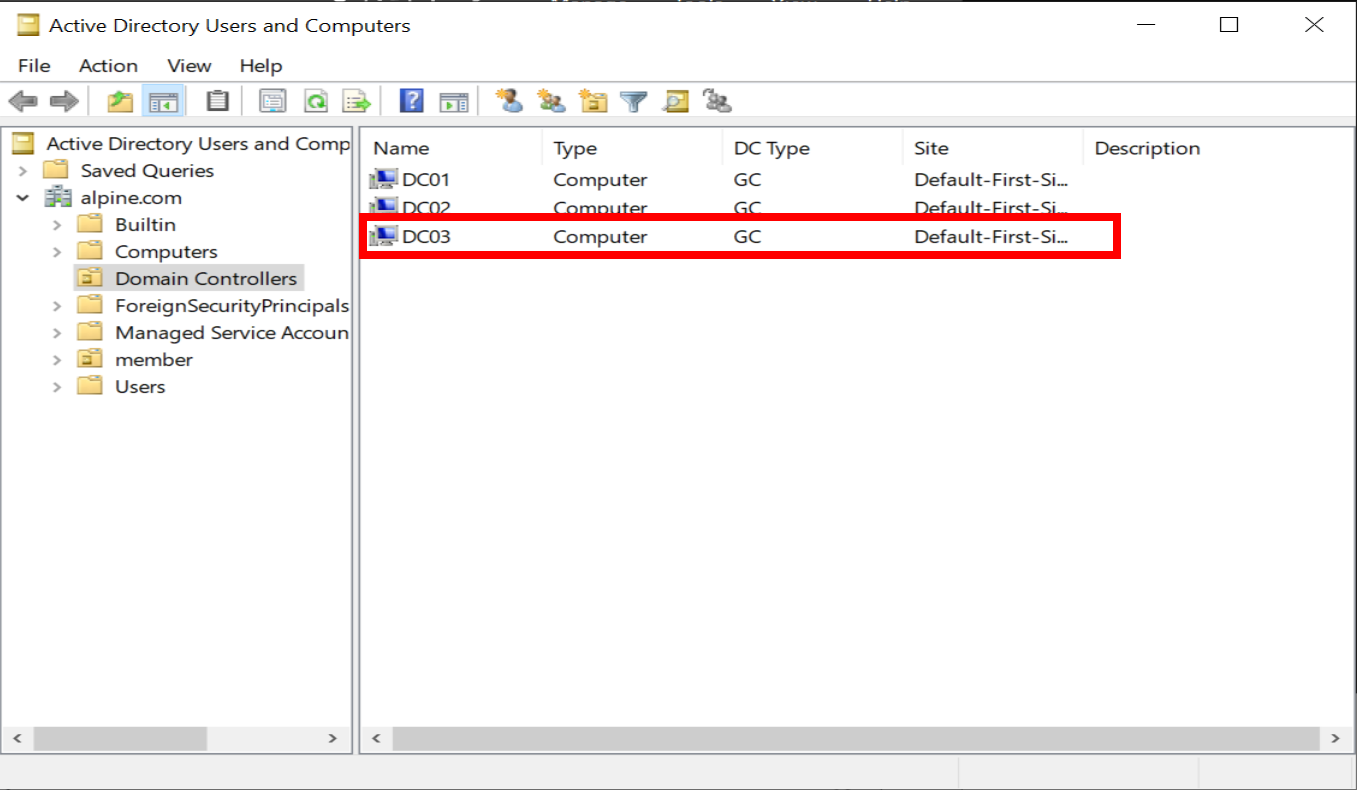
Task: Click the Export List toolbar icon
Action: 357,101
